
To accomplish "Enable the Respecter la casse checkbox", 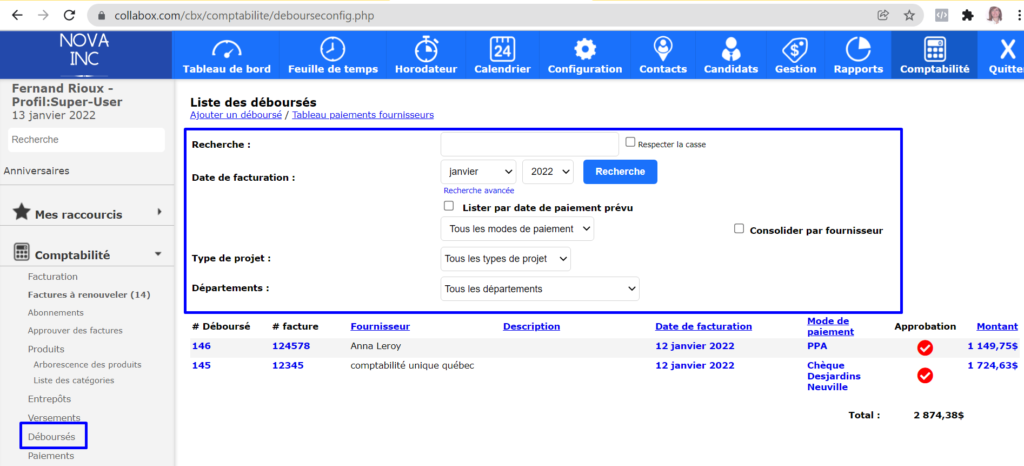I will pyautogui.click(x=630, y=142).
